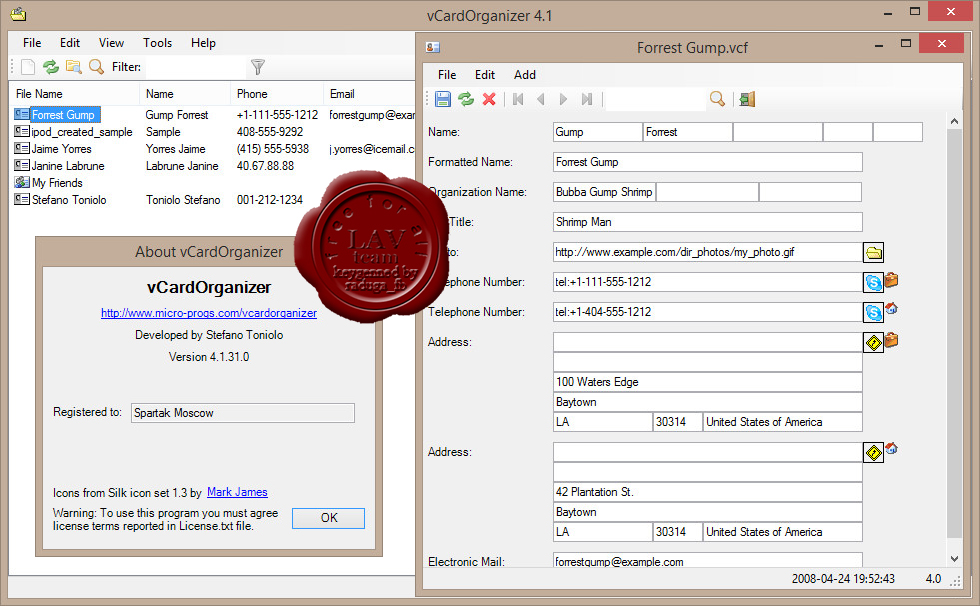Click work briefcase icon beside +1-111-555-1212 number
This screenshot has width=980, height=606.
click(x=892, y=280)
